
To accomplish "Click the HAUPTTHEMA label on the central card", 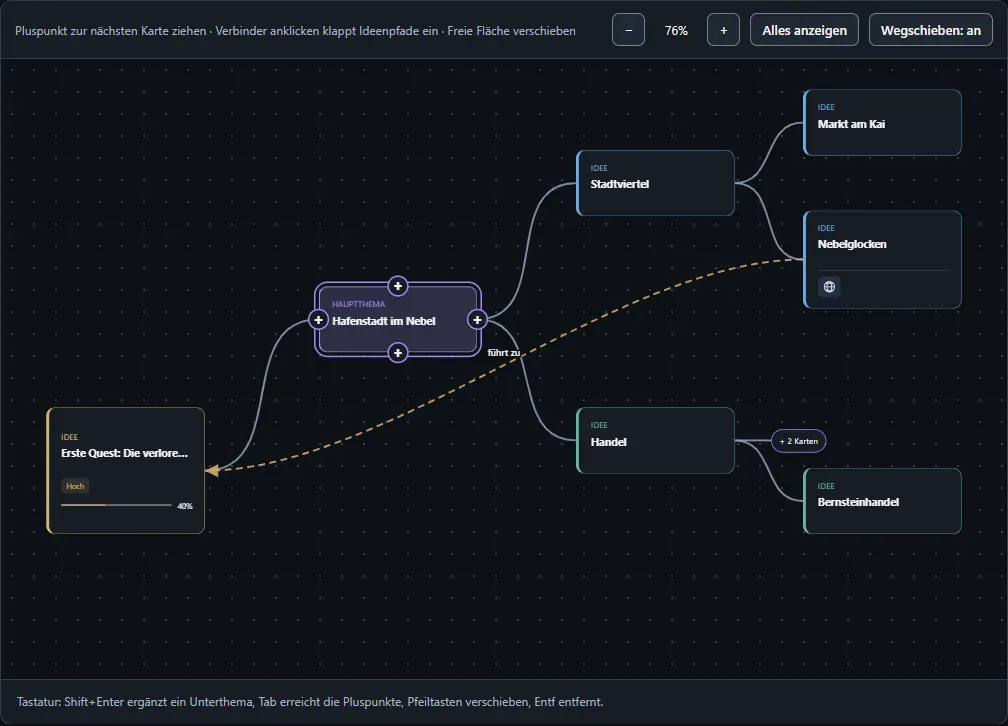I will point(359,304).
